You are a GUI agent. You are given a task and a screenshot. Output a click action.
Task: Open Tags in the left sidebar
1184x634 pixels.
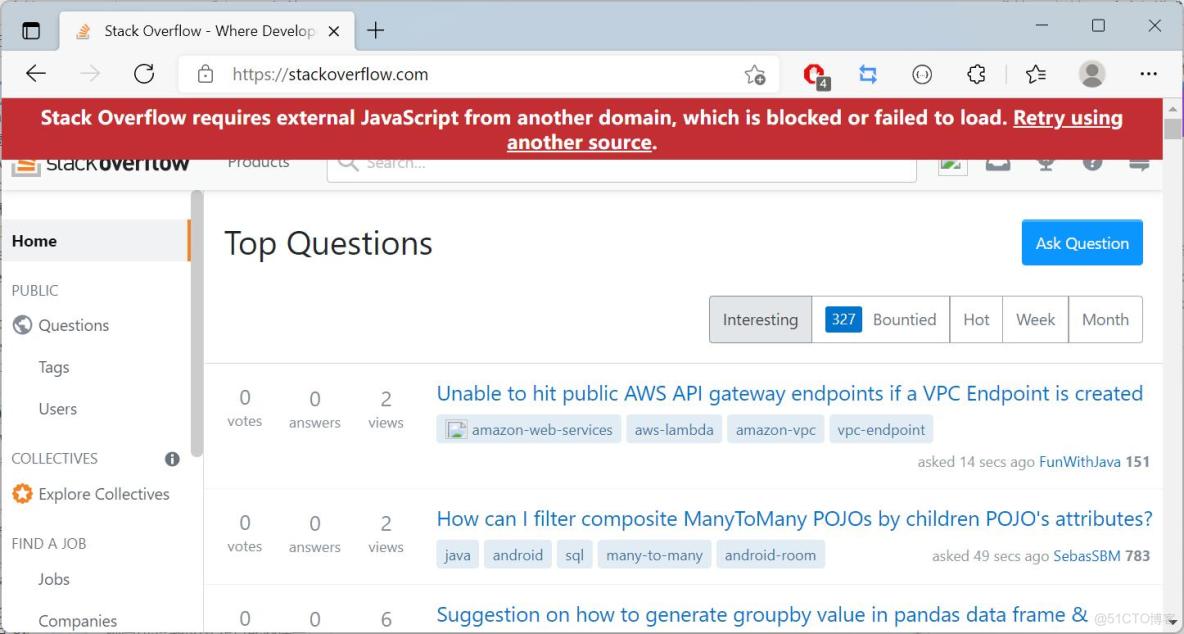(x=54, y=367)
